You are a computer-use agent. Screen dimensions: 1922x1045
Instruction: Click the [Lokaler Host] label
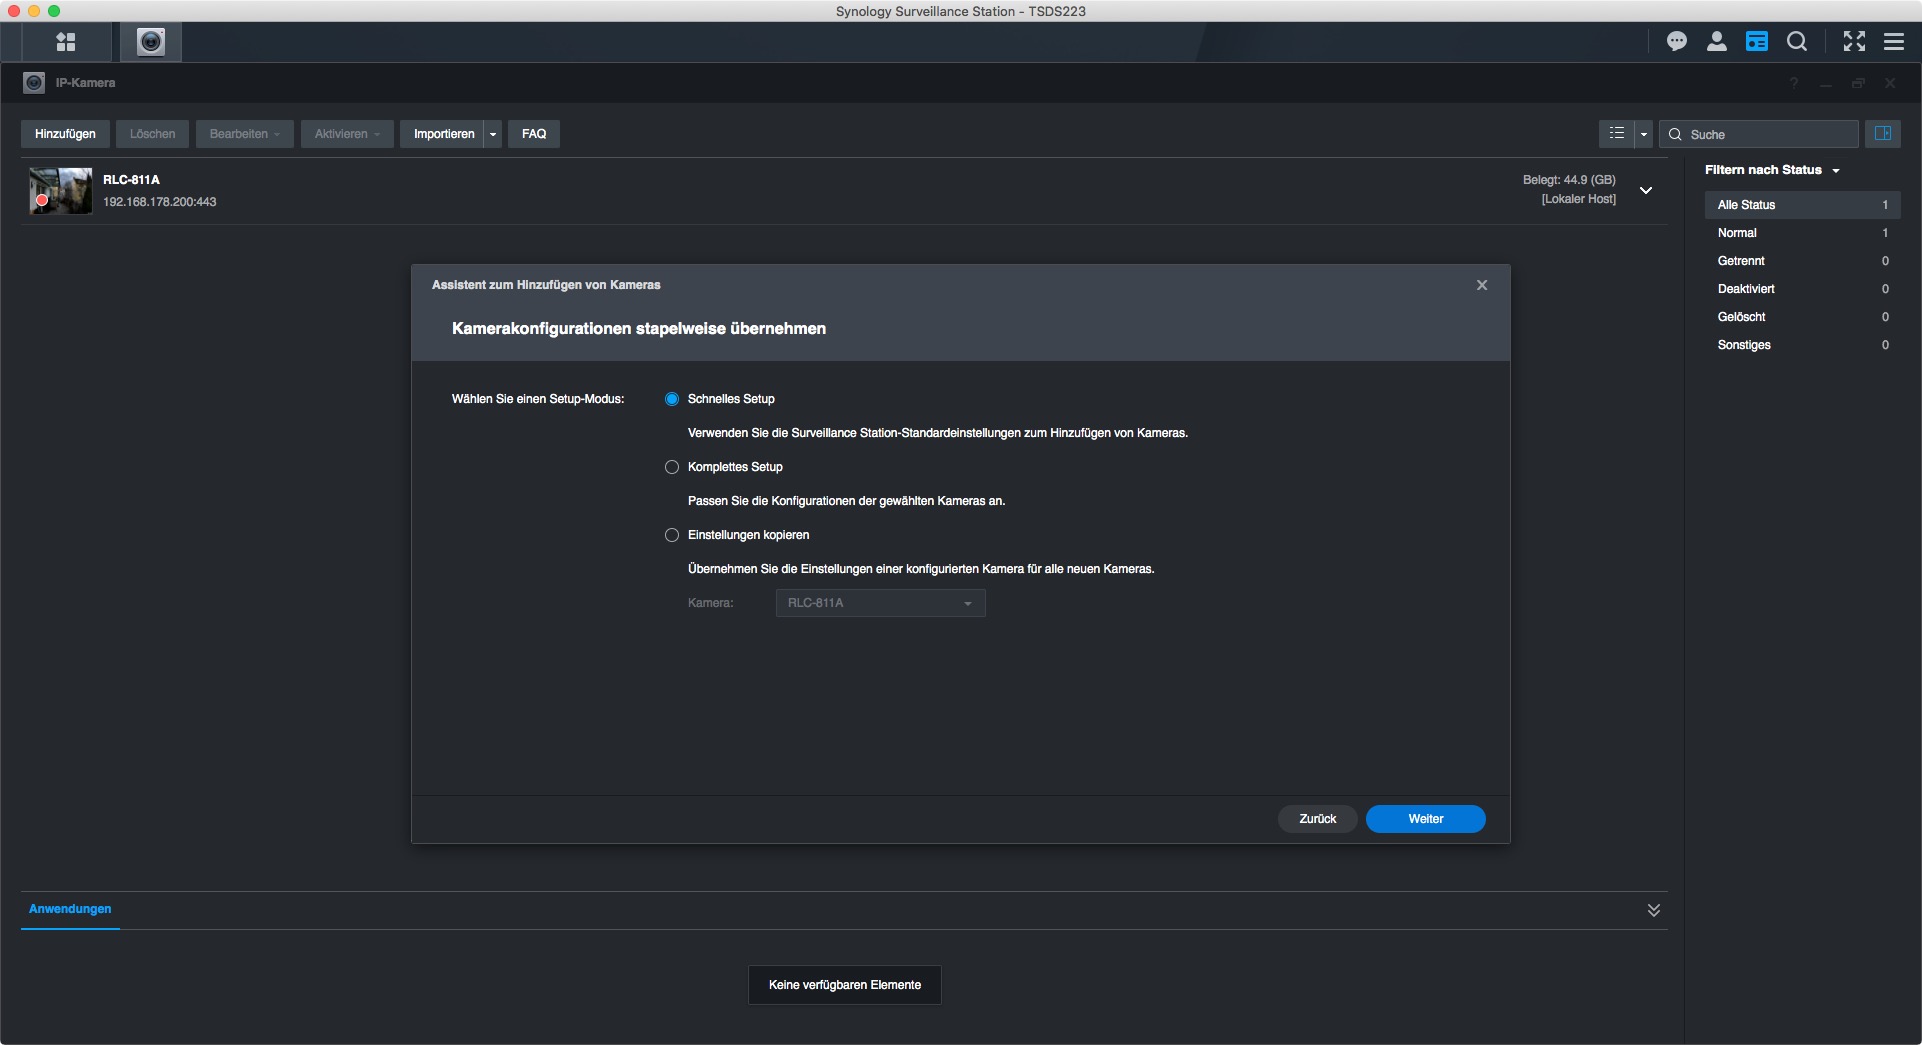1579,199
